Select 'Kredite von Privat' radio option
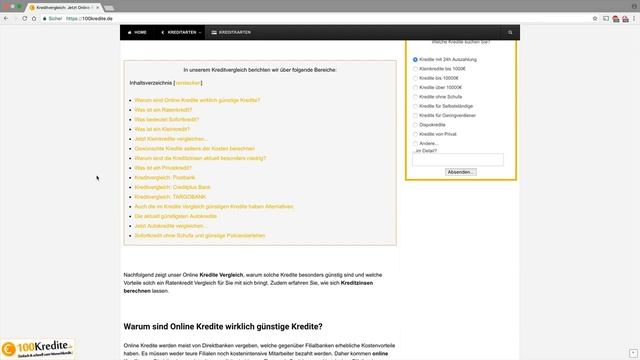Viewport: 640px width, 360px height. coord(415,134)
